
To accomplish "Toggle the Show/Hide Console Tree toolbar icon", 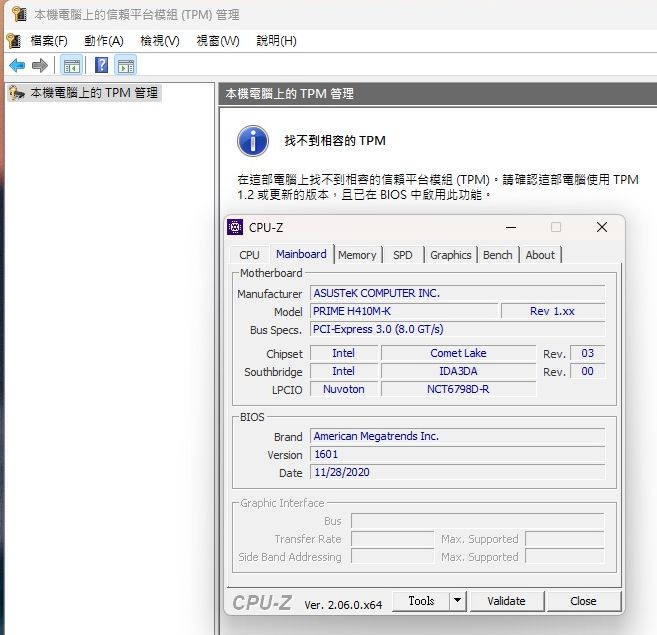I will (x=71, y=65).
